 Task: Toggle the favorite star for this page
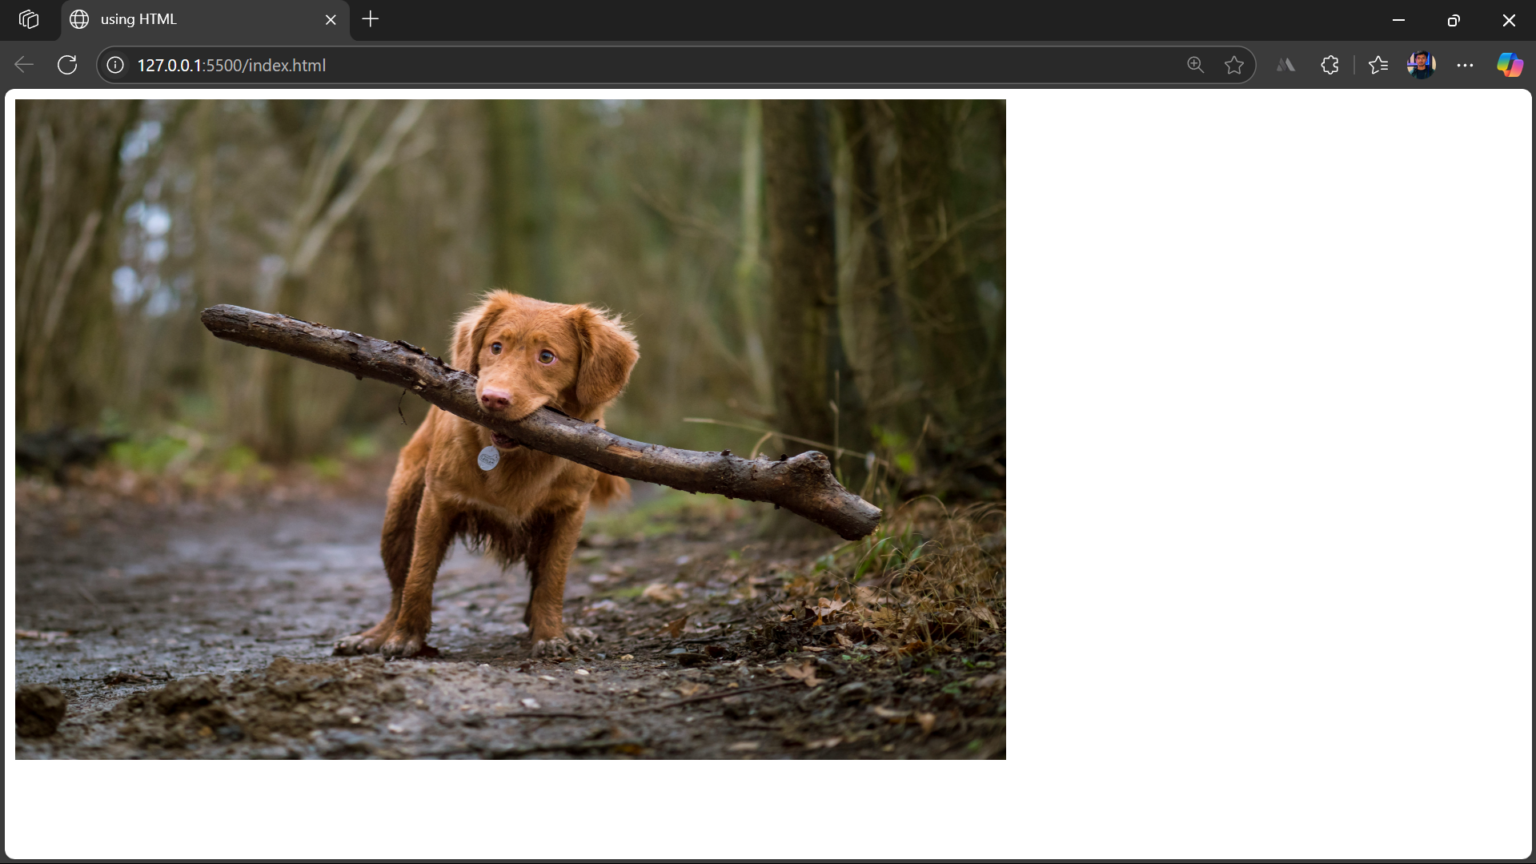(1235, 64)
